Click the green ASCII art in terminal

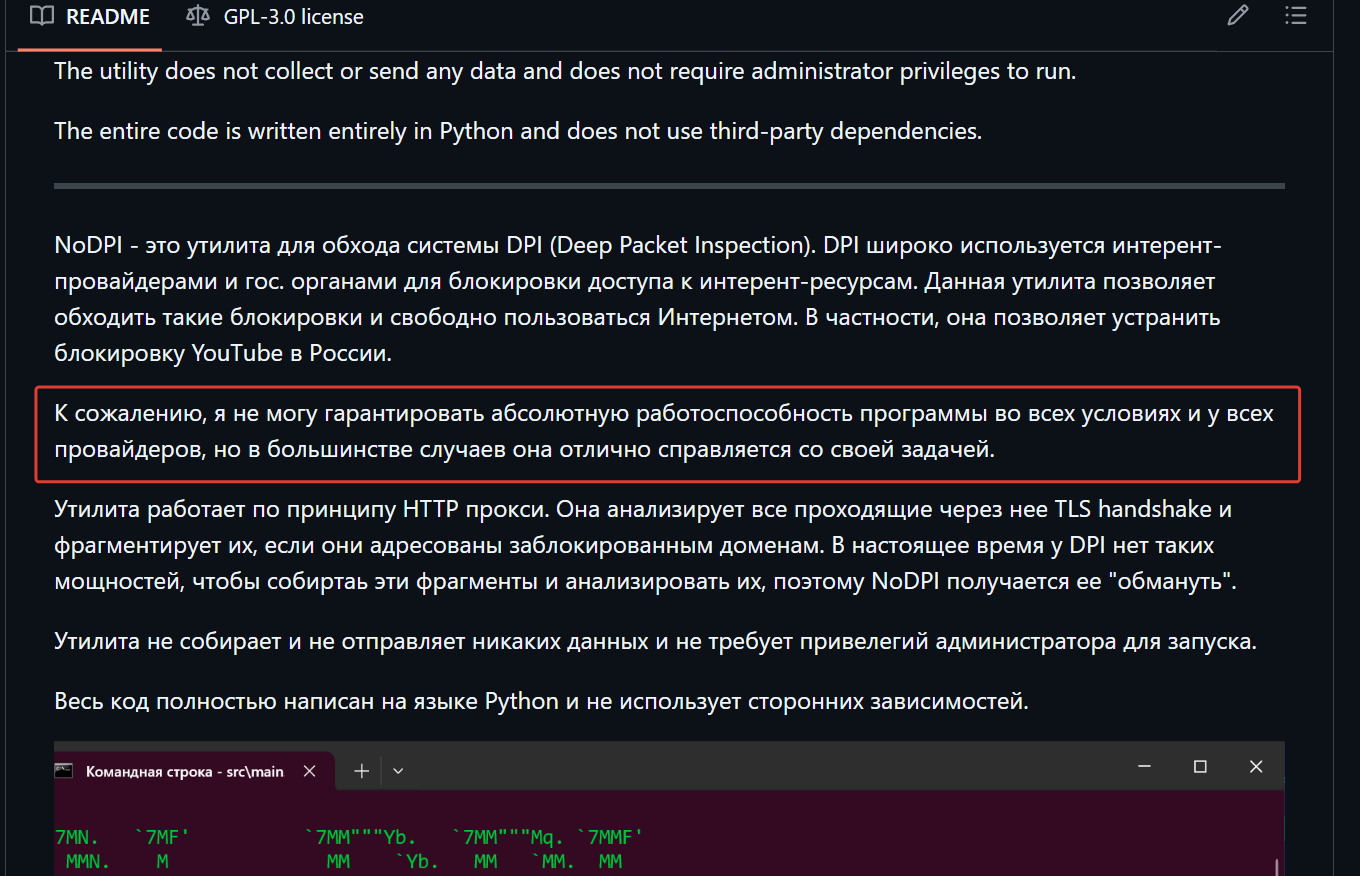point(350,848)
